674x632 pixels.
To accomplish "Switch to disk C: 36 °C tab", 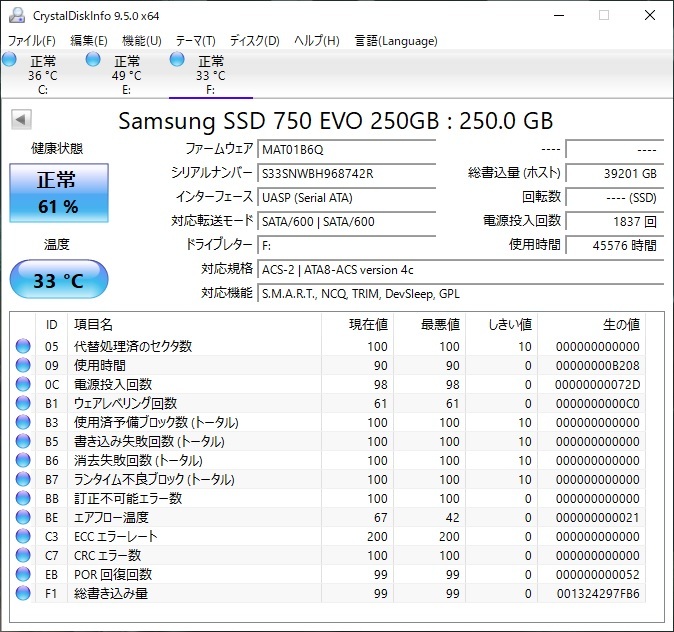I will tap(43, 74).
